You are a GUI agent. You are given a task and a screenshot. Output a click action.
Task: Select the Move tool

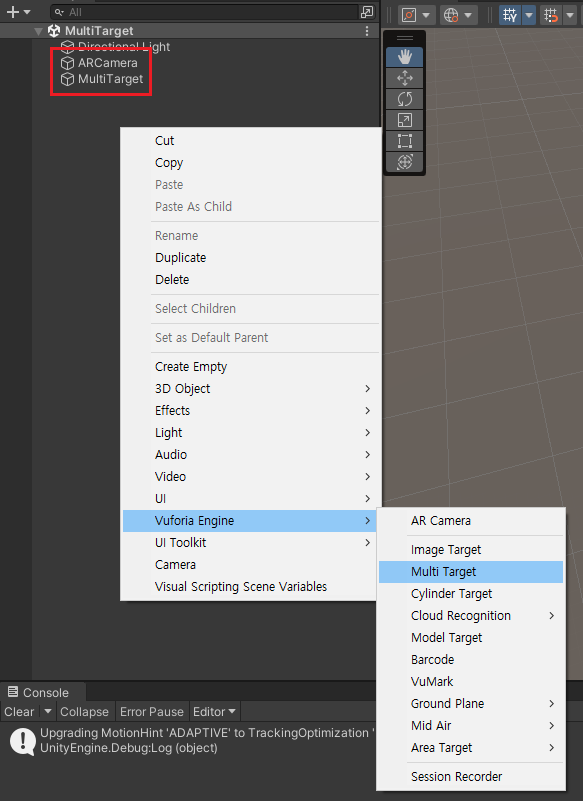point(405,78)
